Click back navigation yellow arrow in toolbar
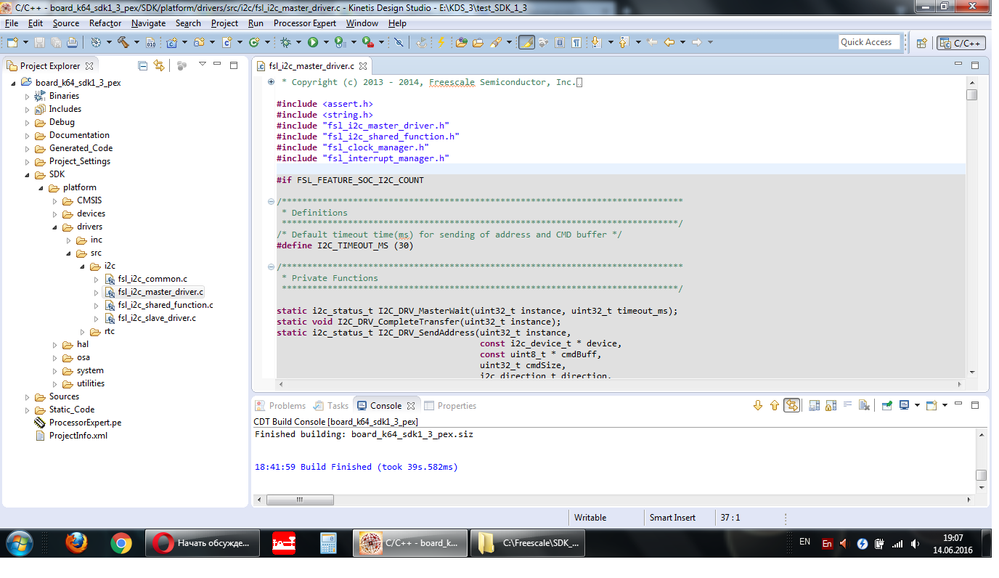Viewport: 999px width, 578px height. tap(669, 42)
